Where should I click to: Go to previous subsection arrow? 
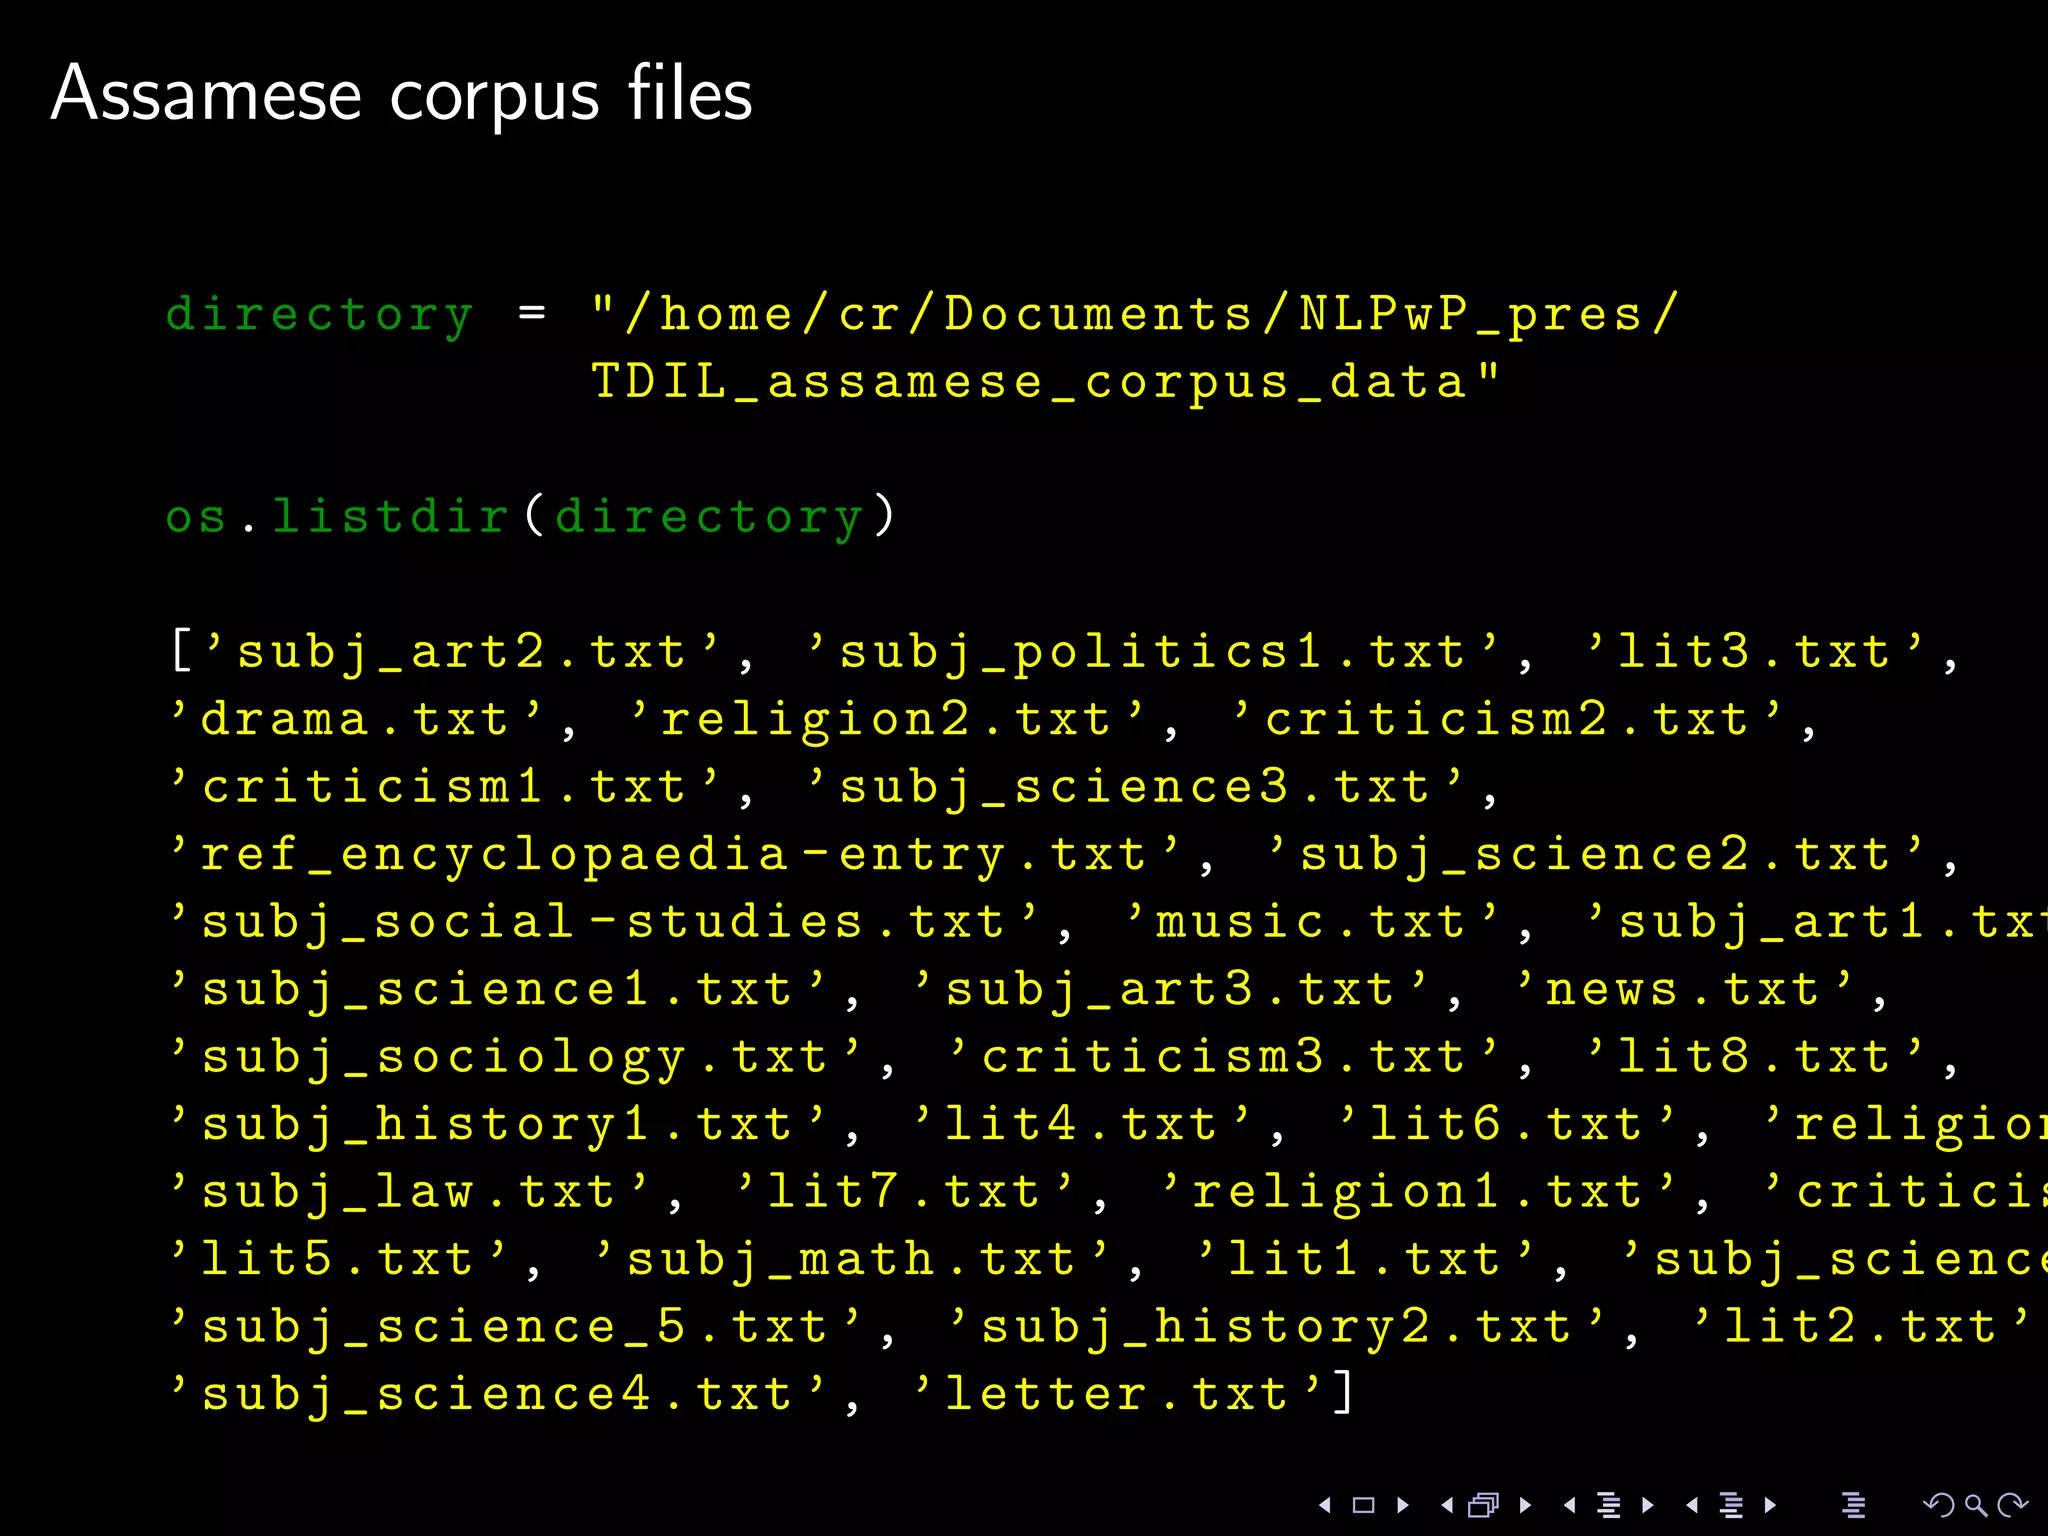[x=1570, y=1505]
